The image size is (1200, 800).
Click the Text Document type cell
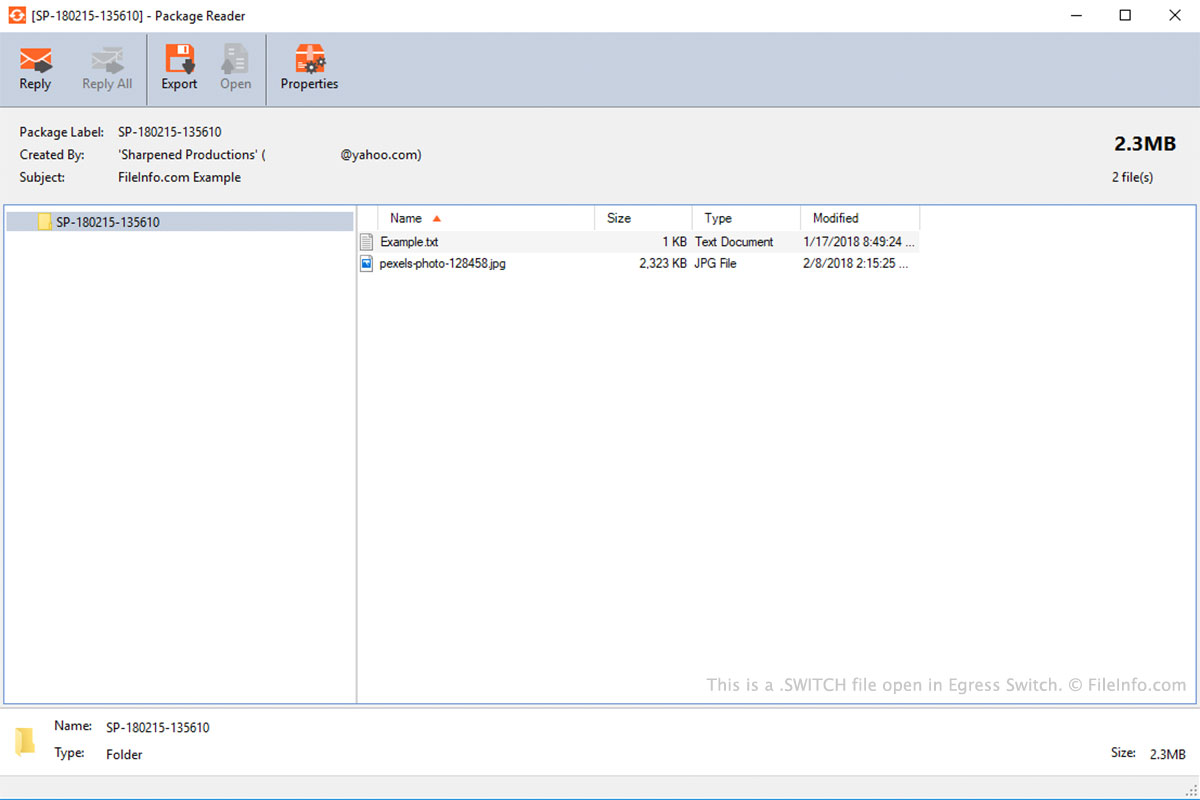point(734,242)
